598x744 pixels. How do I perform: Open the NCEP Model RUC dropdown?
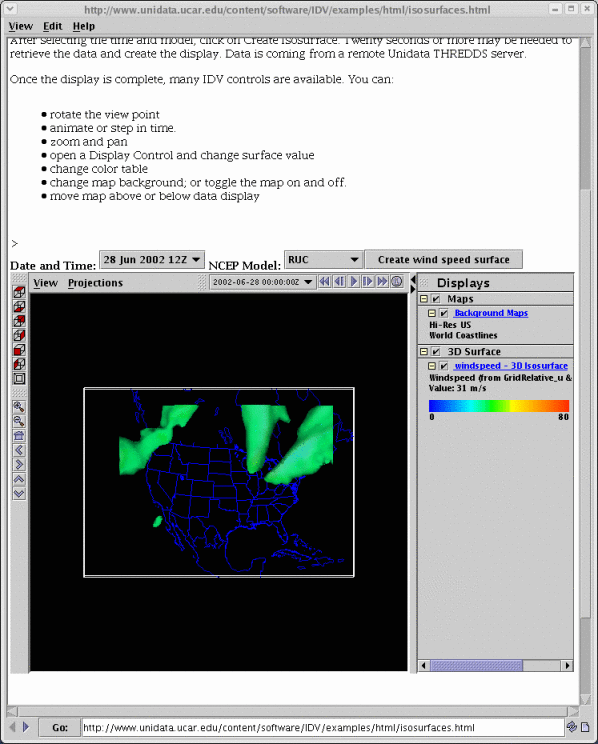pos(323,260)
